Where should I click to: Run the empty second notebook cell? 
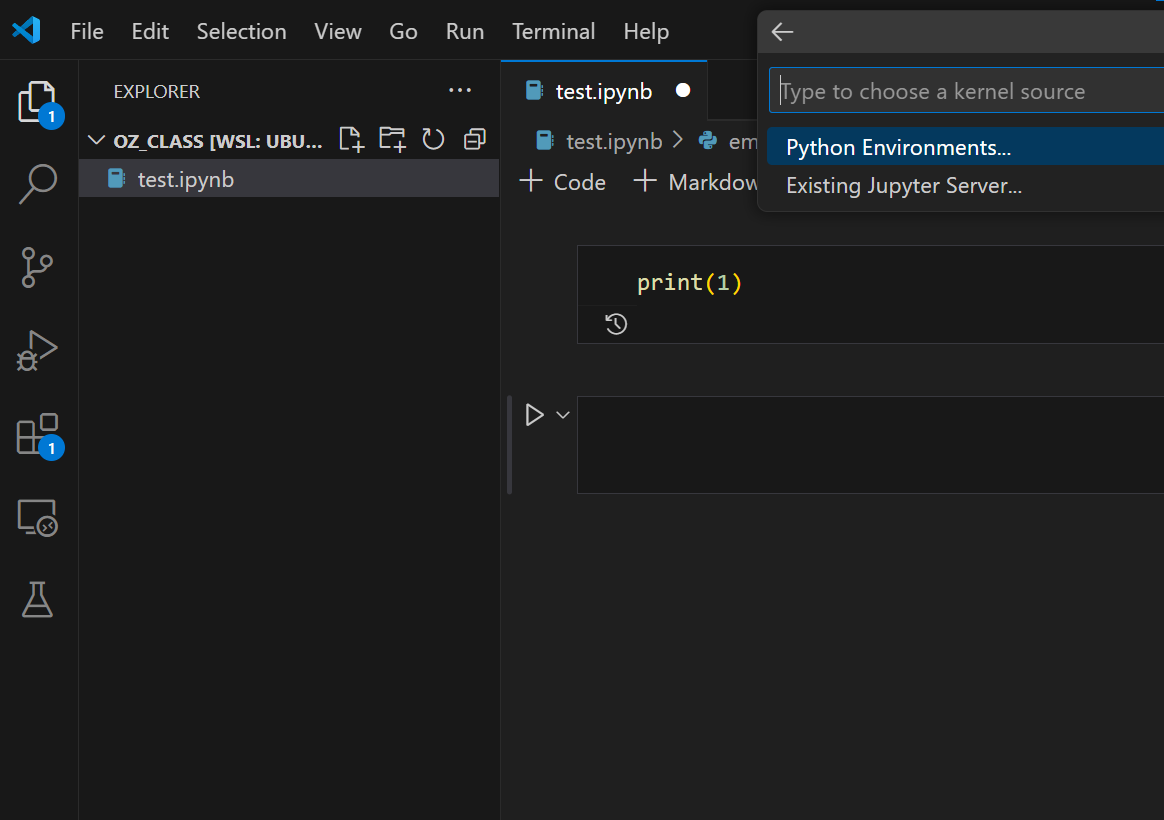[x=534, y=415]
